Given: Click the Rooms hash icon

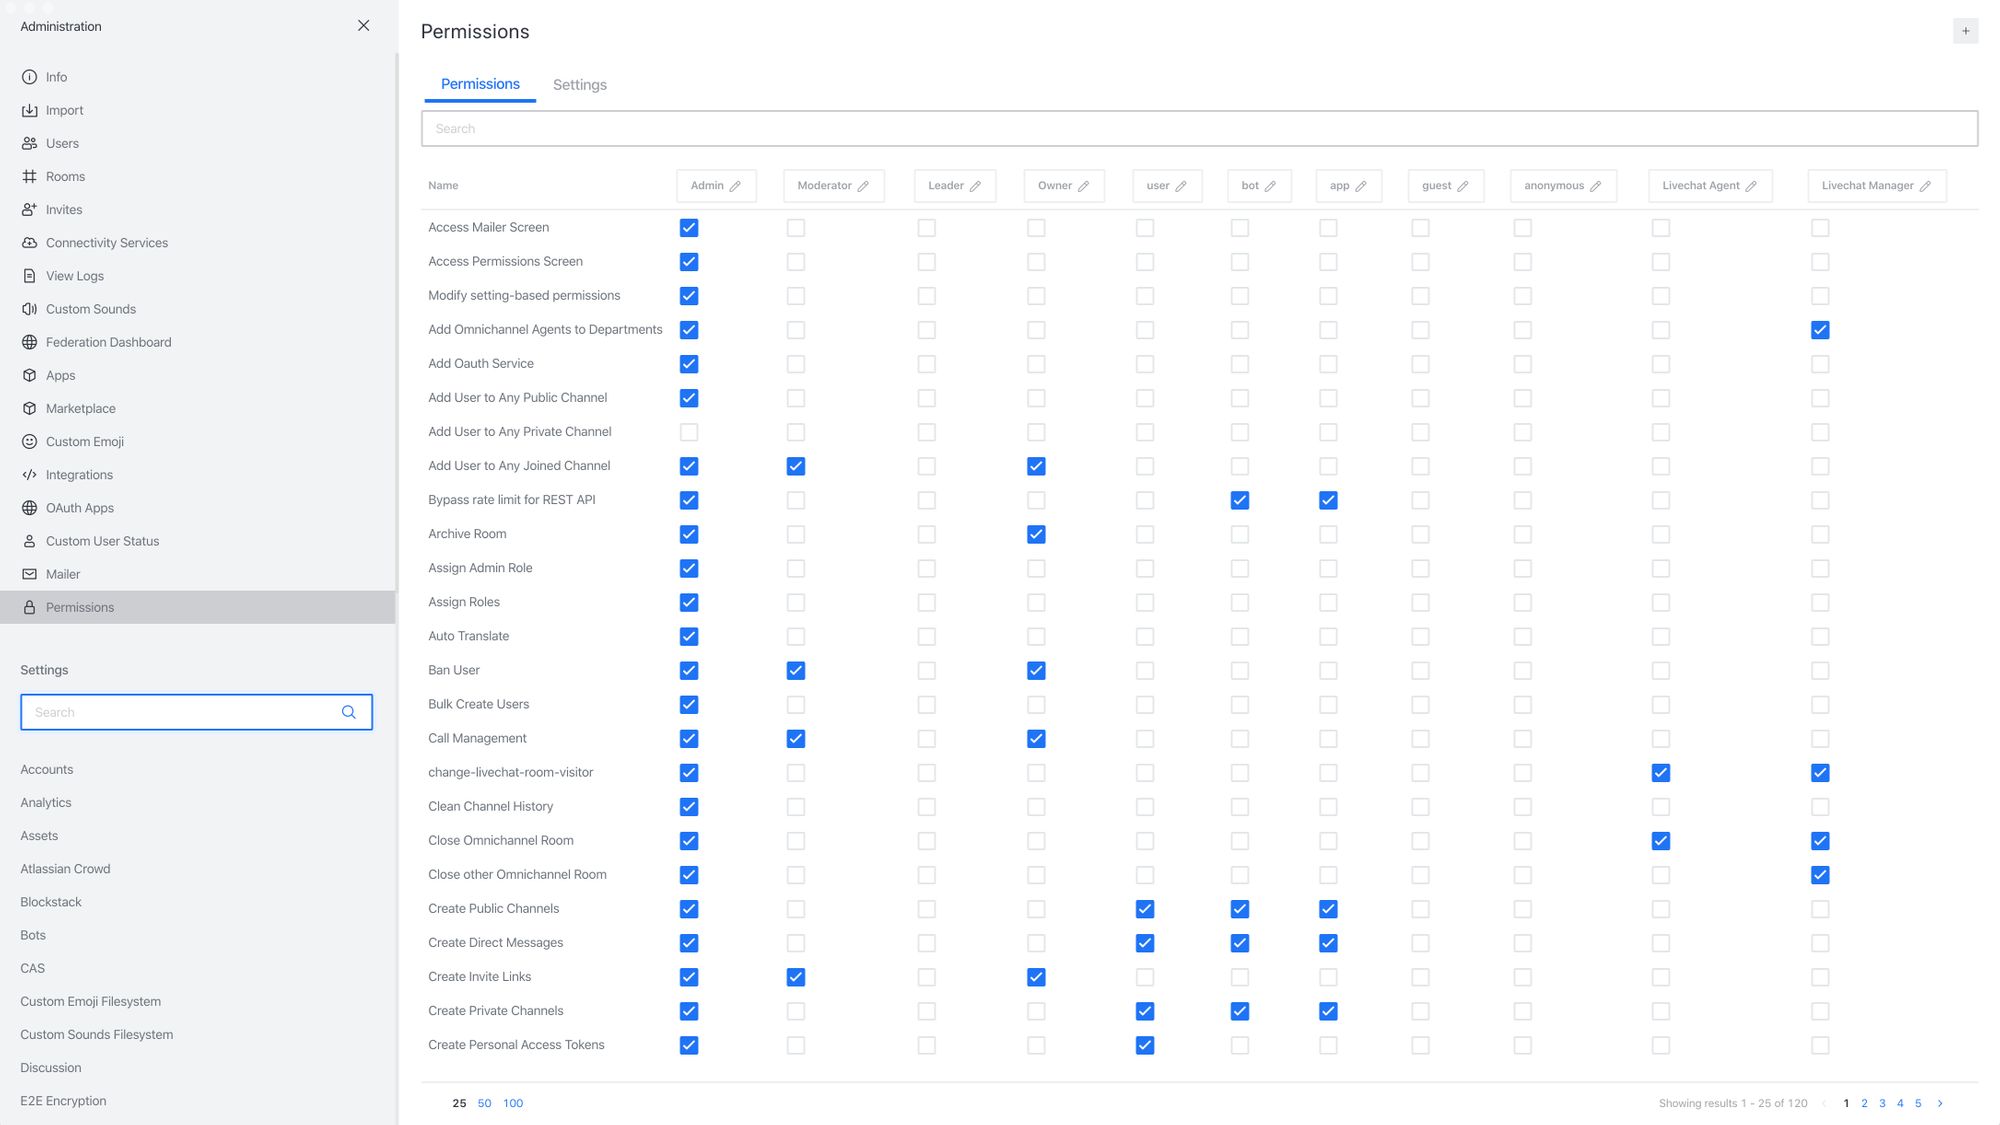Looking at the screenshot, I should tap(30, 176).
